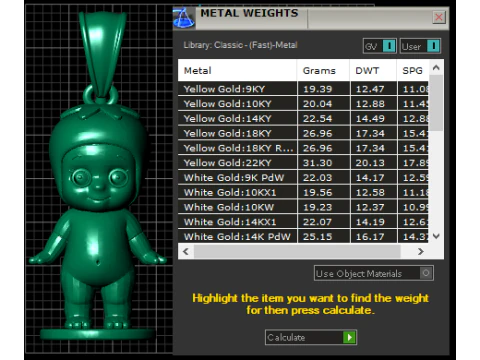Viewport: 480px width, 360px height.
Task: Click the 12.88 DWT value
Action: tap(370, 104)
